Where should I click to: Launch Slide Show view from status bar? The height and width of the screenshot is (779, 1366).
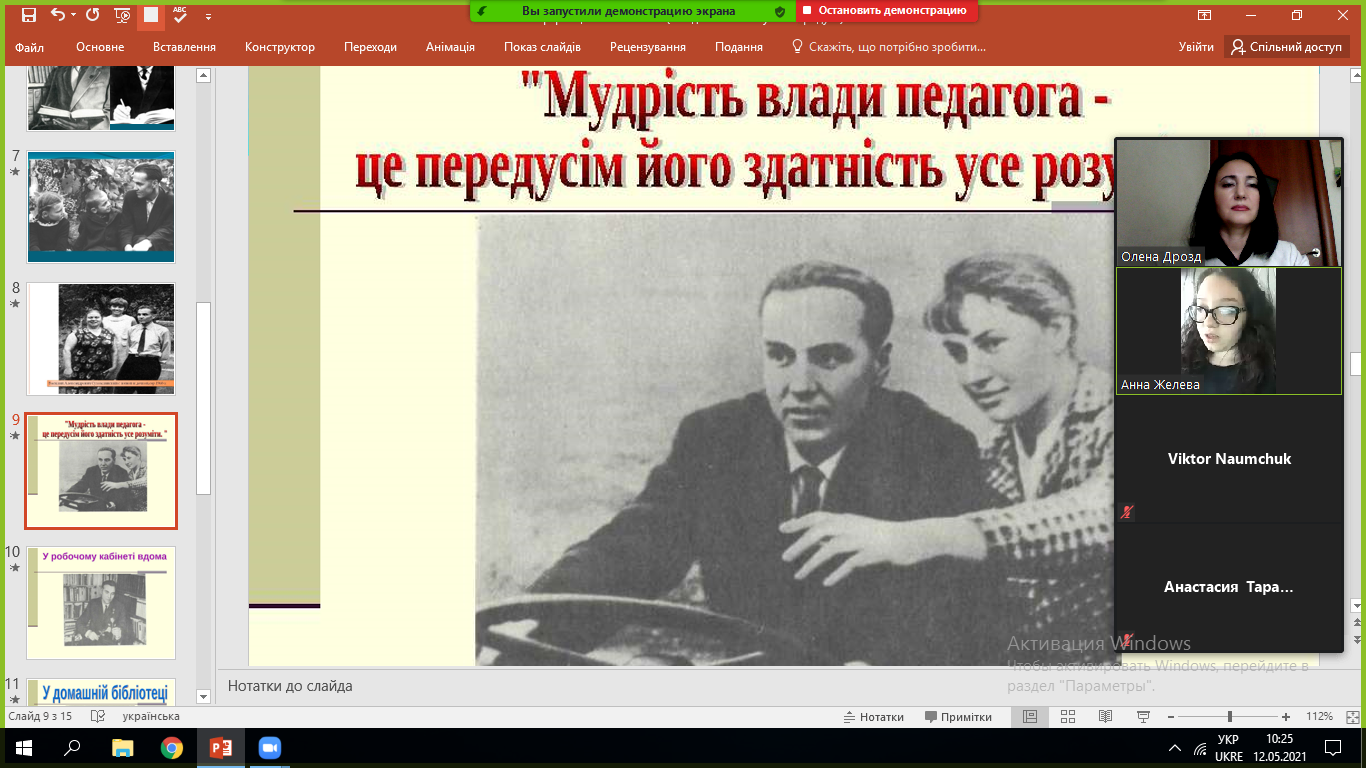tap(1144, 717)
